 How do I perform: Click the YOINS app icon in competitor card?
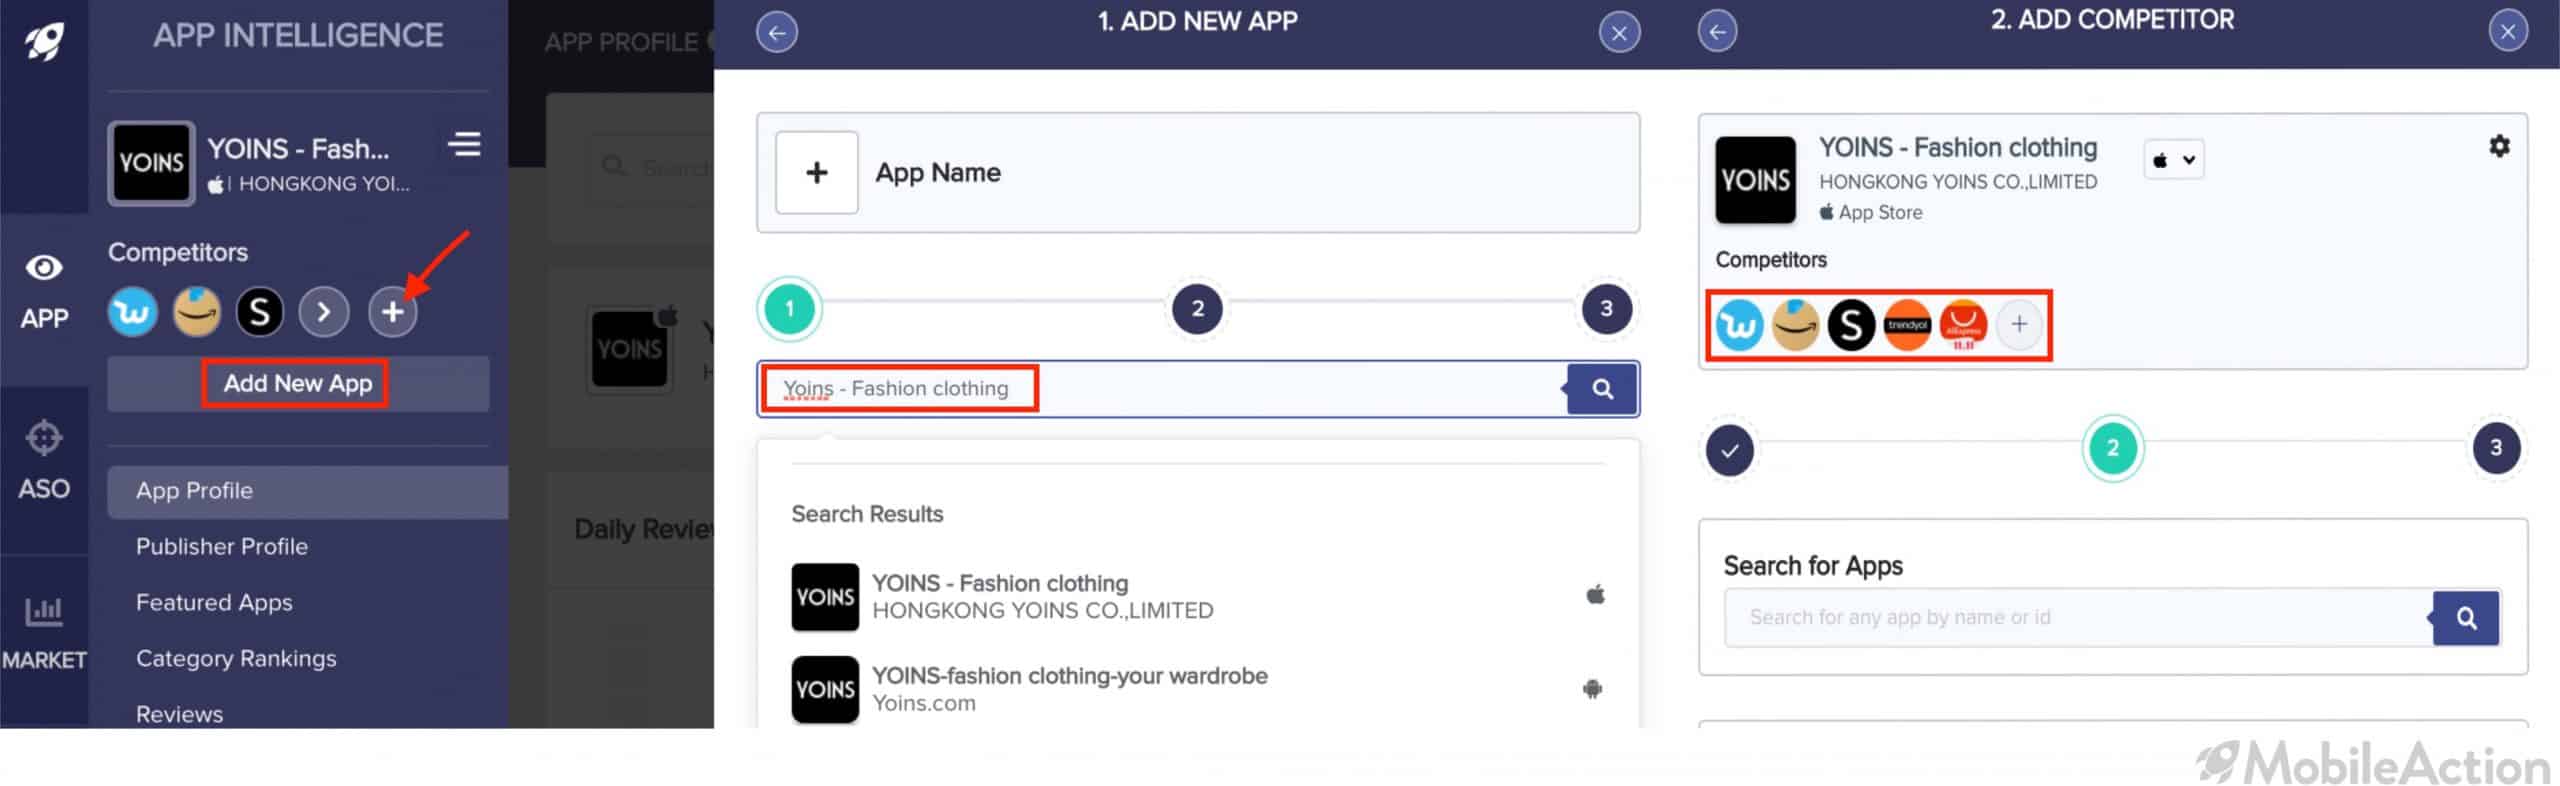1755,180
